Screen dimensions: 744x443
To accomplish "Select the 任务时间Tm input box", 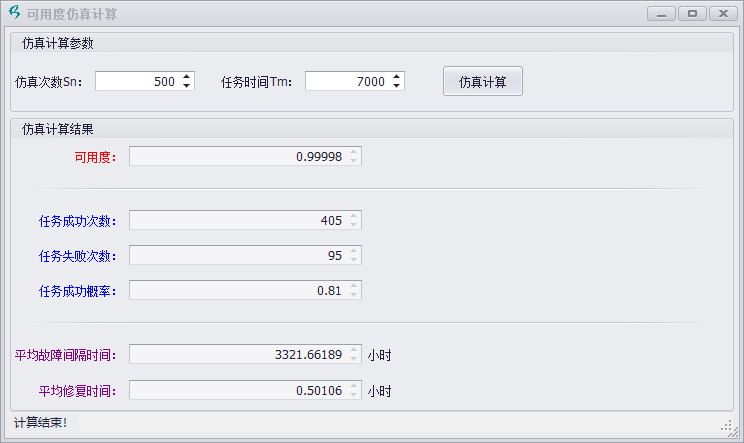I will coord(347,82).
